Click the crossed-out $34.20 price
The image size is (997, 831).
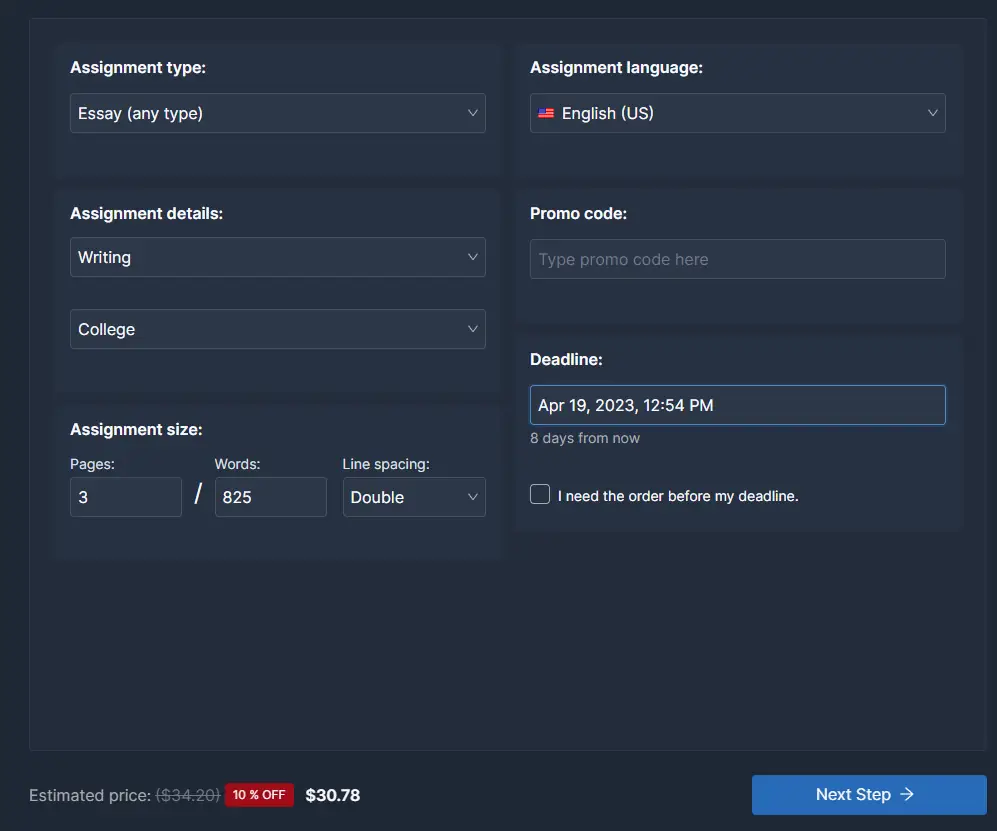(x=188, y=795)
